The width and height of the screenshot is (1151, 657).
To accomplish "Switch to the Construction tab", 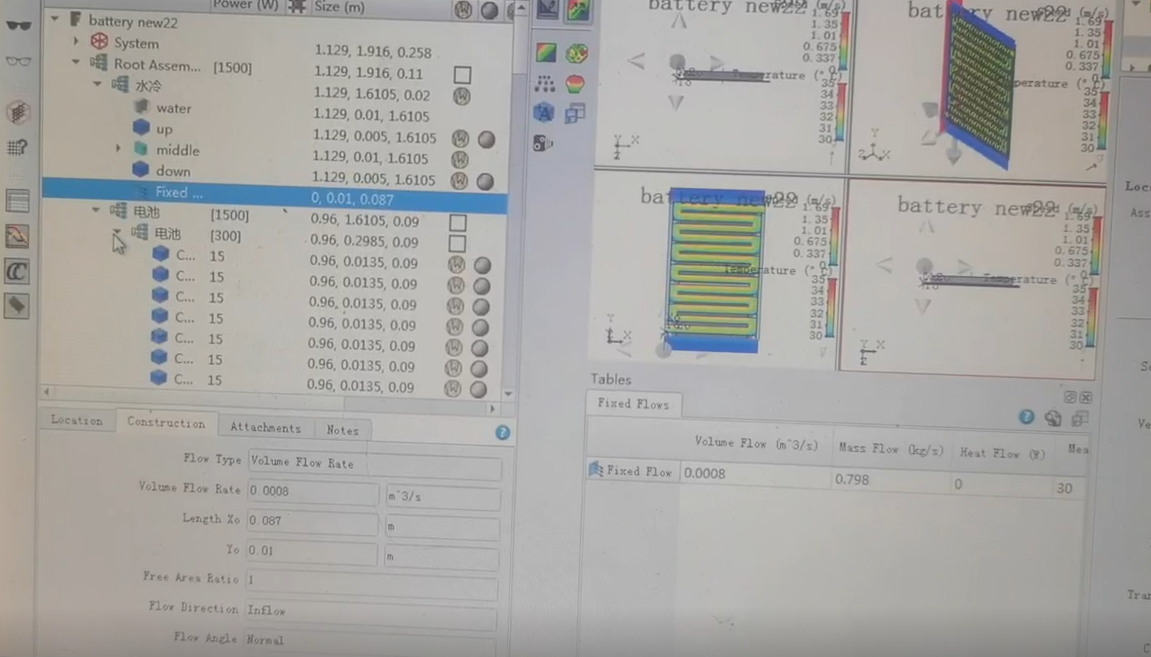I will click(x=167, y=423).
